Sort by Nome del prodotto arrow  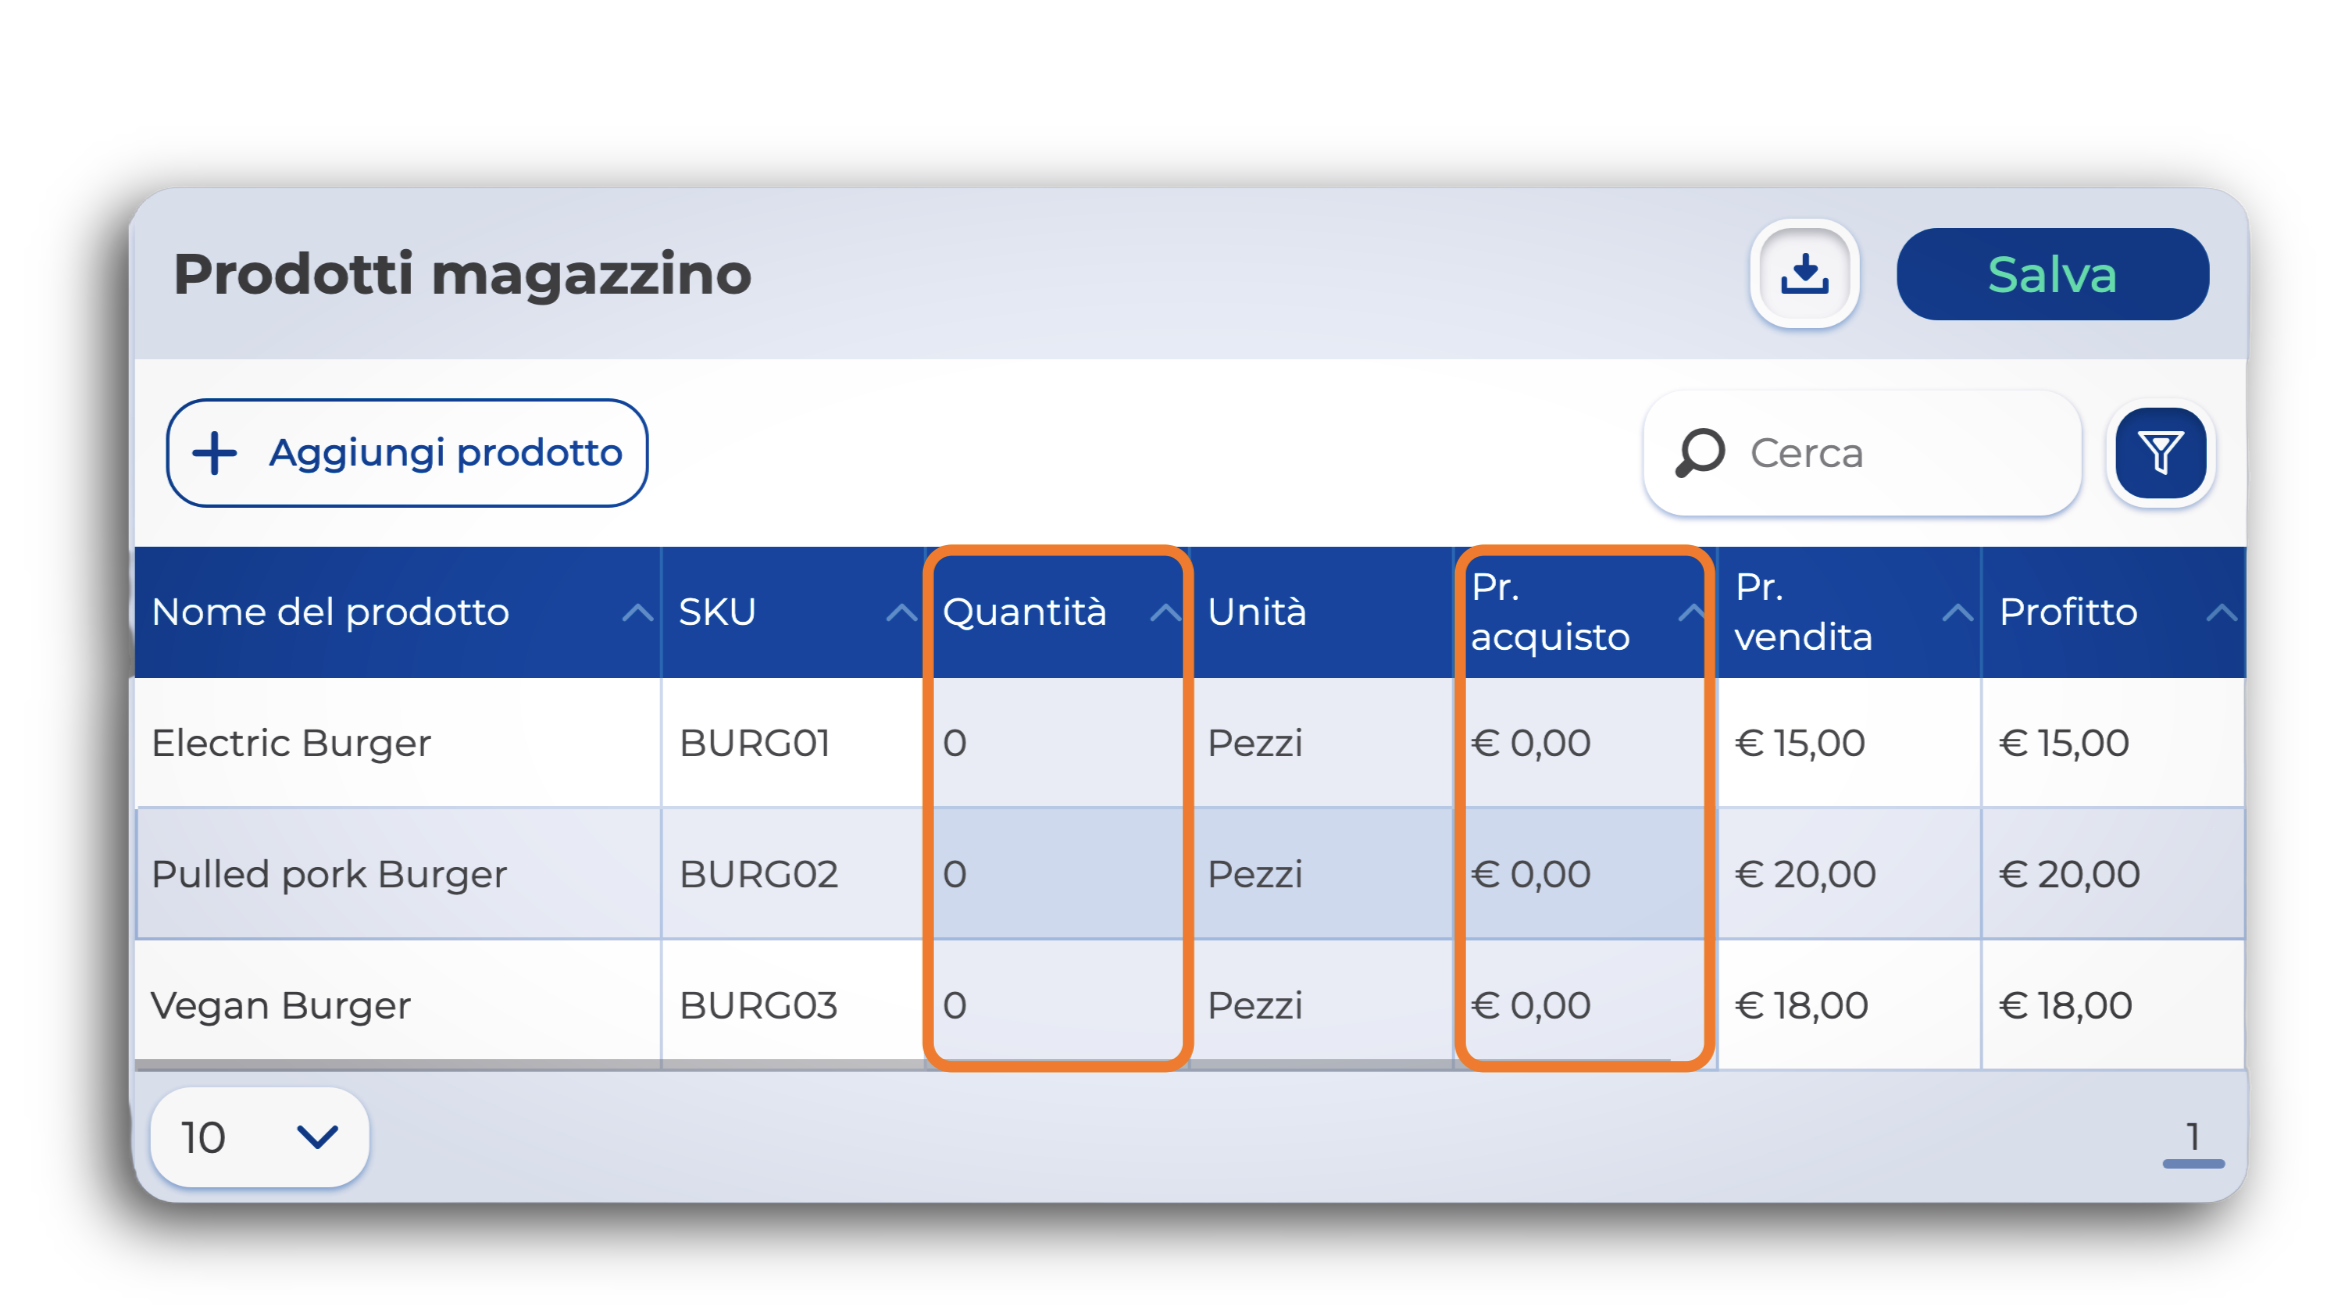point(637,613)
